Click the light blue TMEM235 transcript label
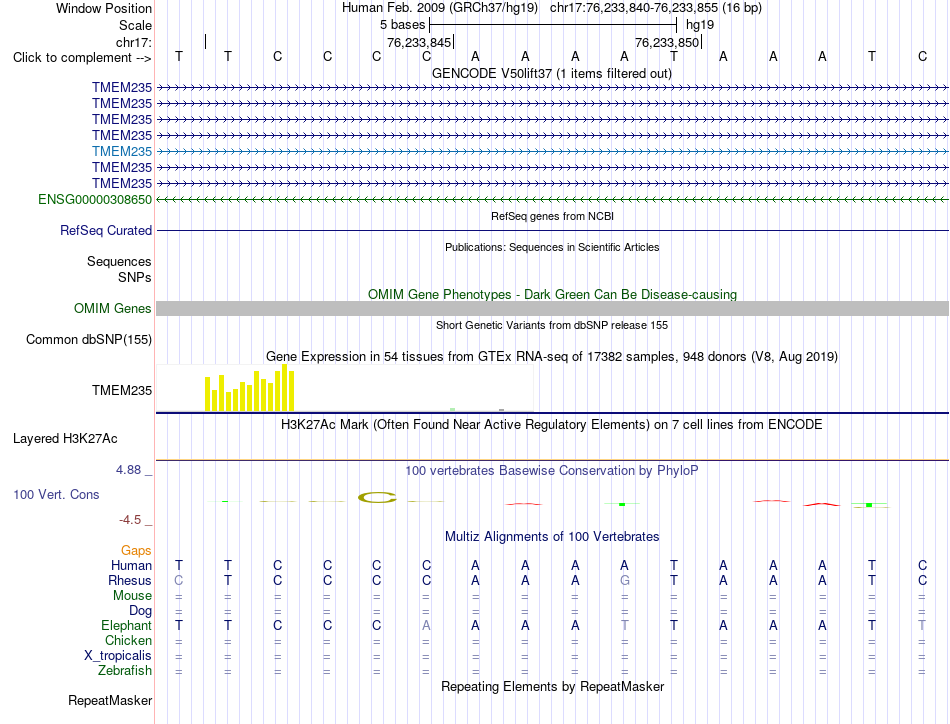This screenshot has width=950, height=724. 122,151
